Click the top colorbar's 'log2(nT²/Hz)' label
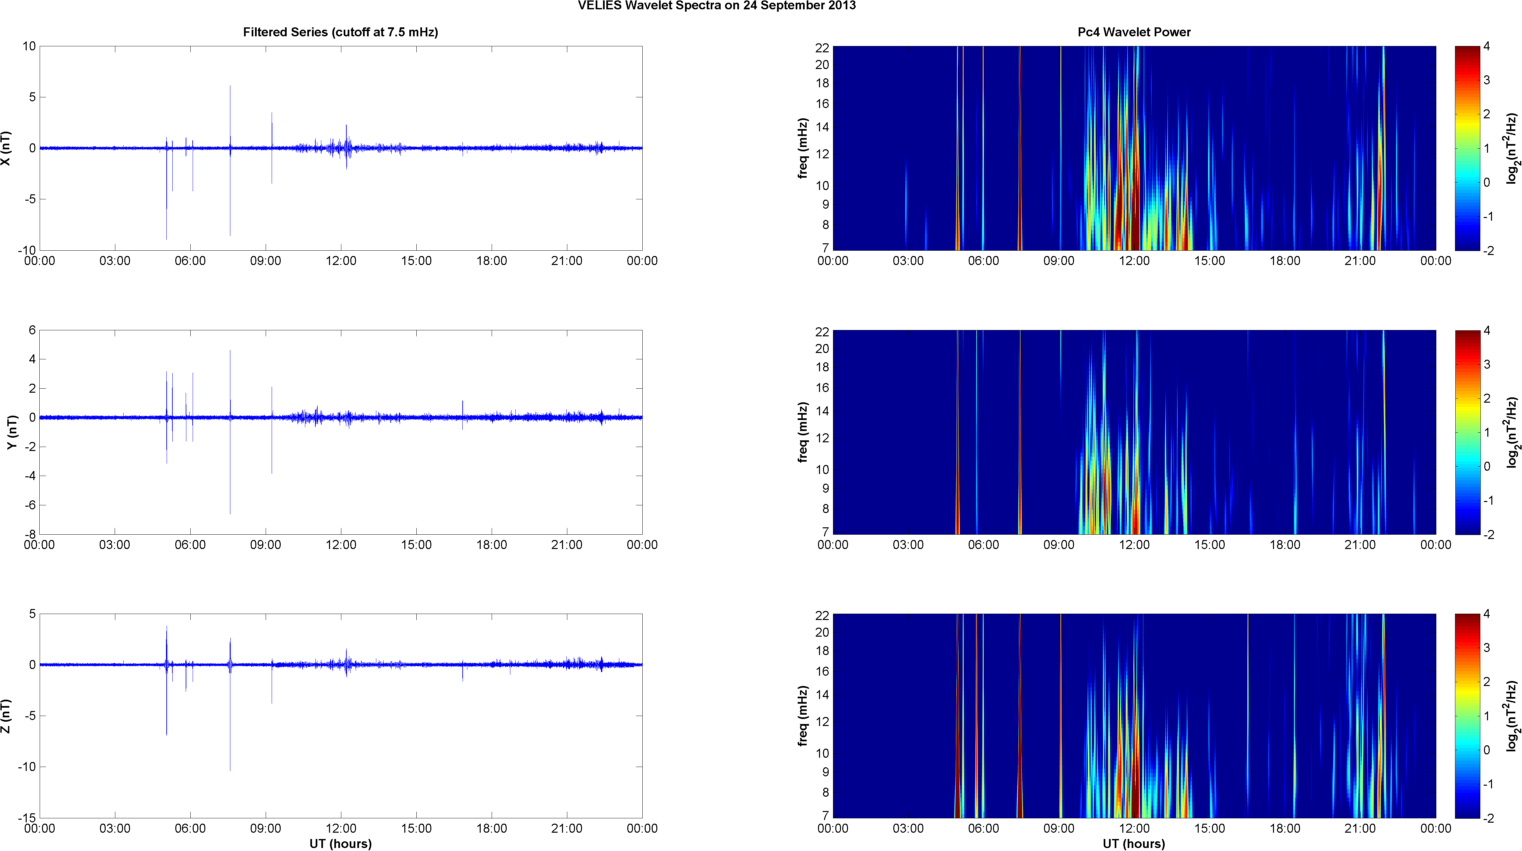Viewport: 1522px width, 851px height. click(1513, 148)
